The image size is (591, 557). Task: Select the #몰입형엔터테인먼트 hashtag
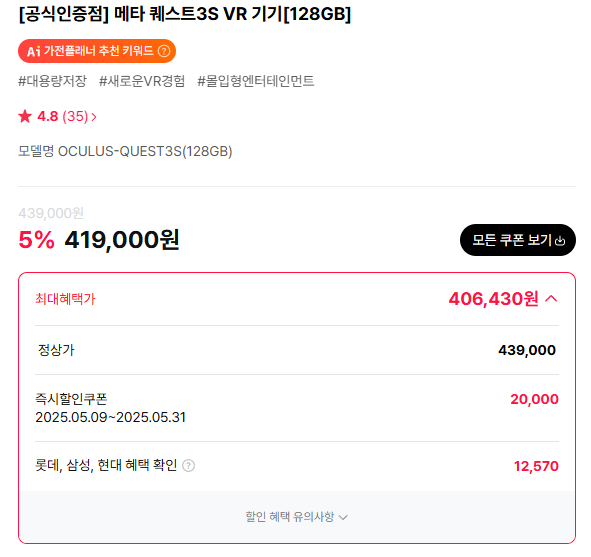(256, 81)
